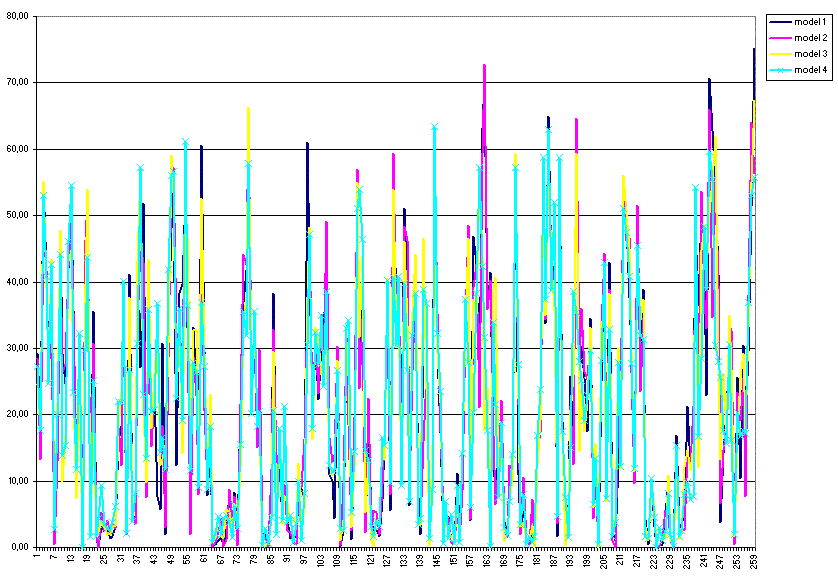
Task: Select the 0,00 y-axis origin label
Action: pyautogui.click(x=20, y=547)
